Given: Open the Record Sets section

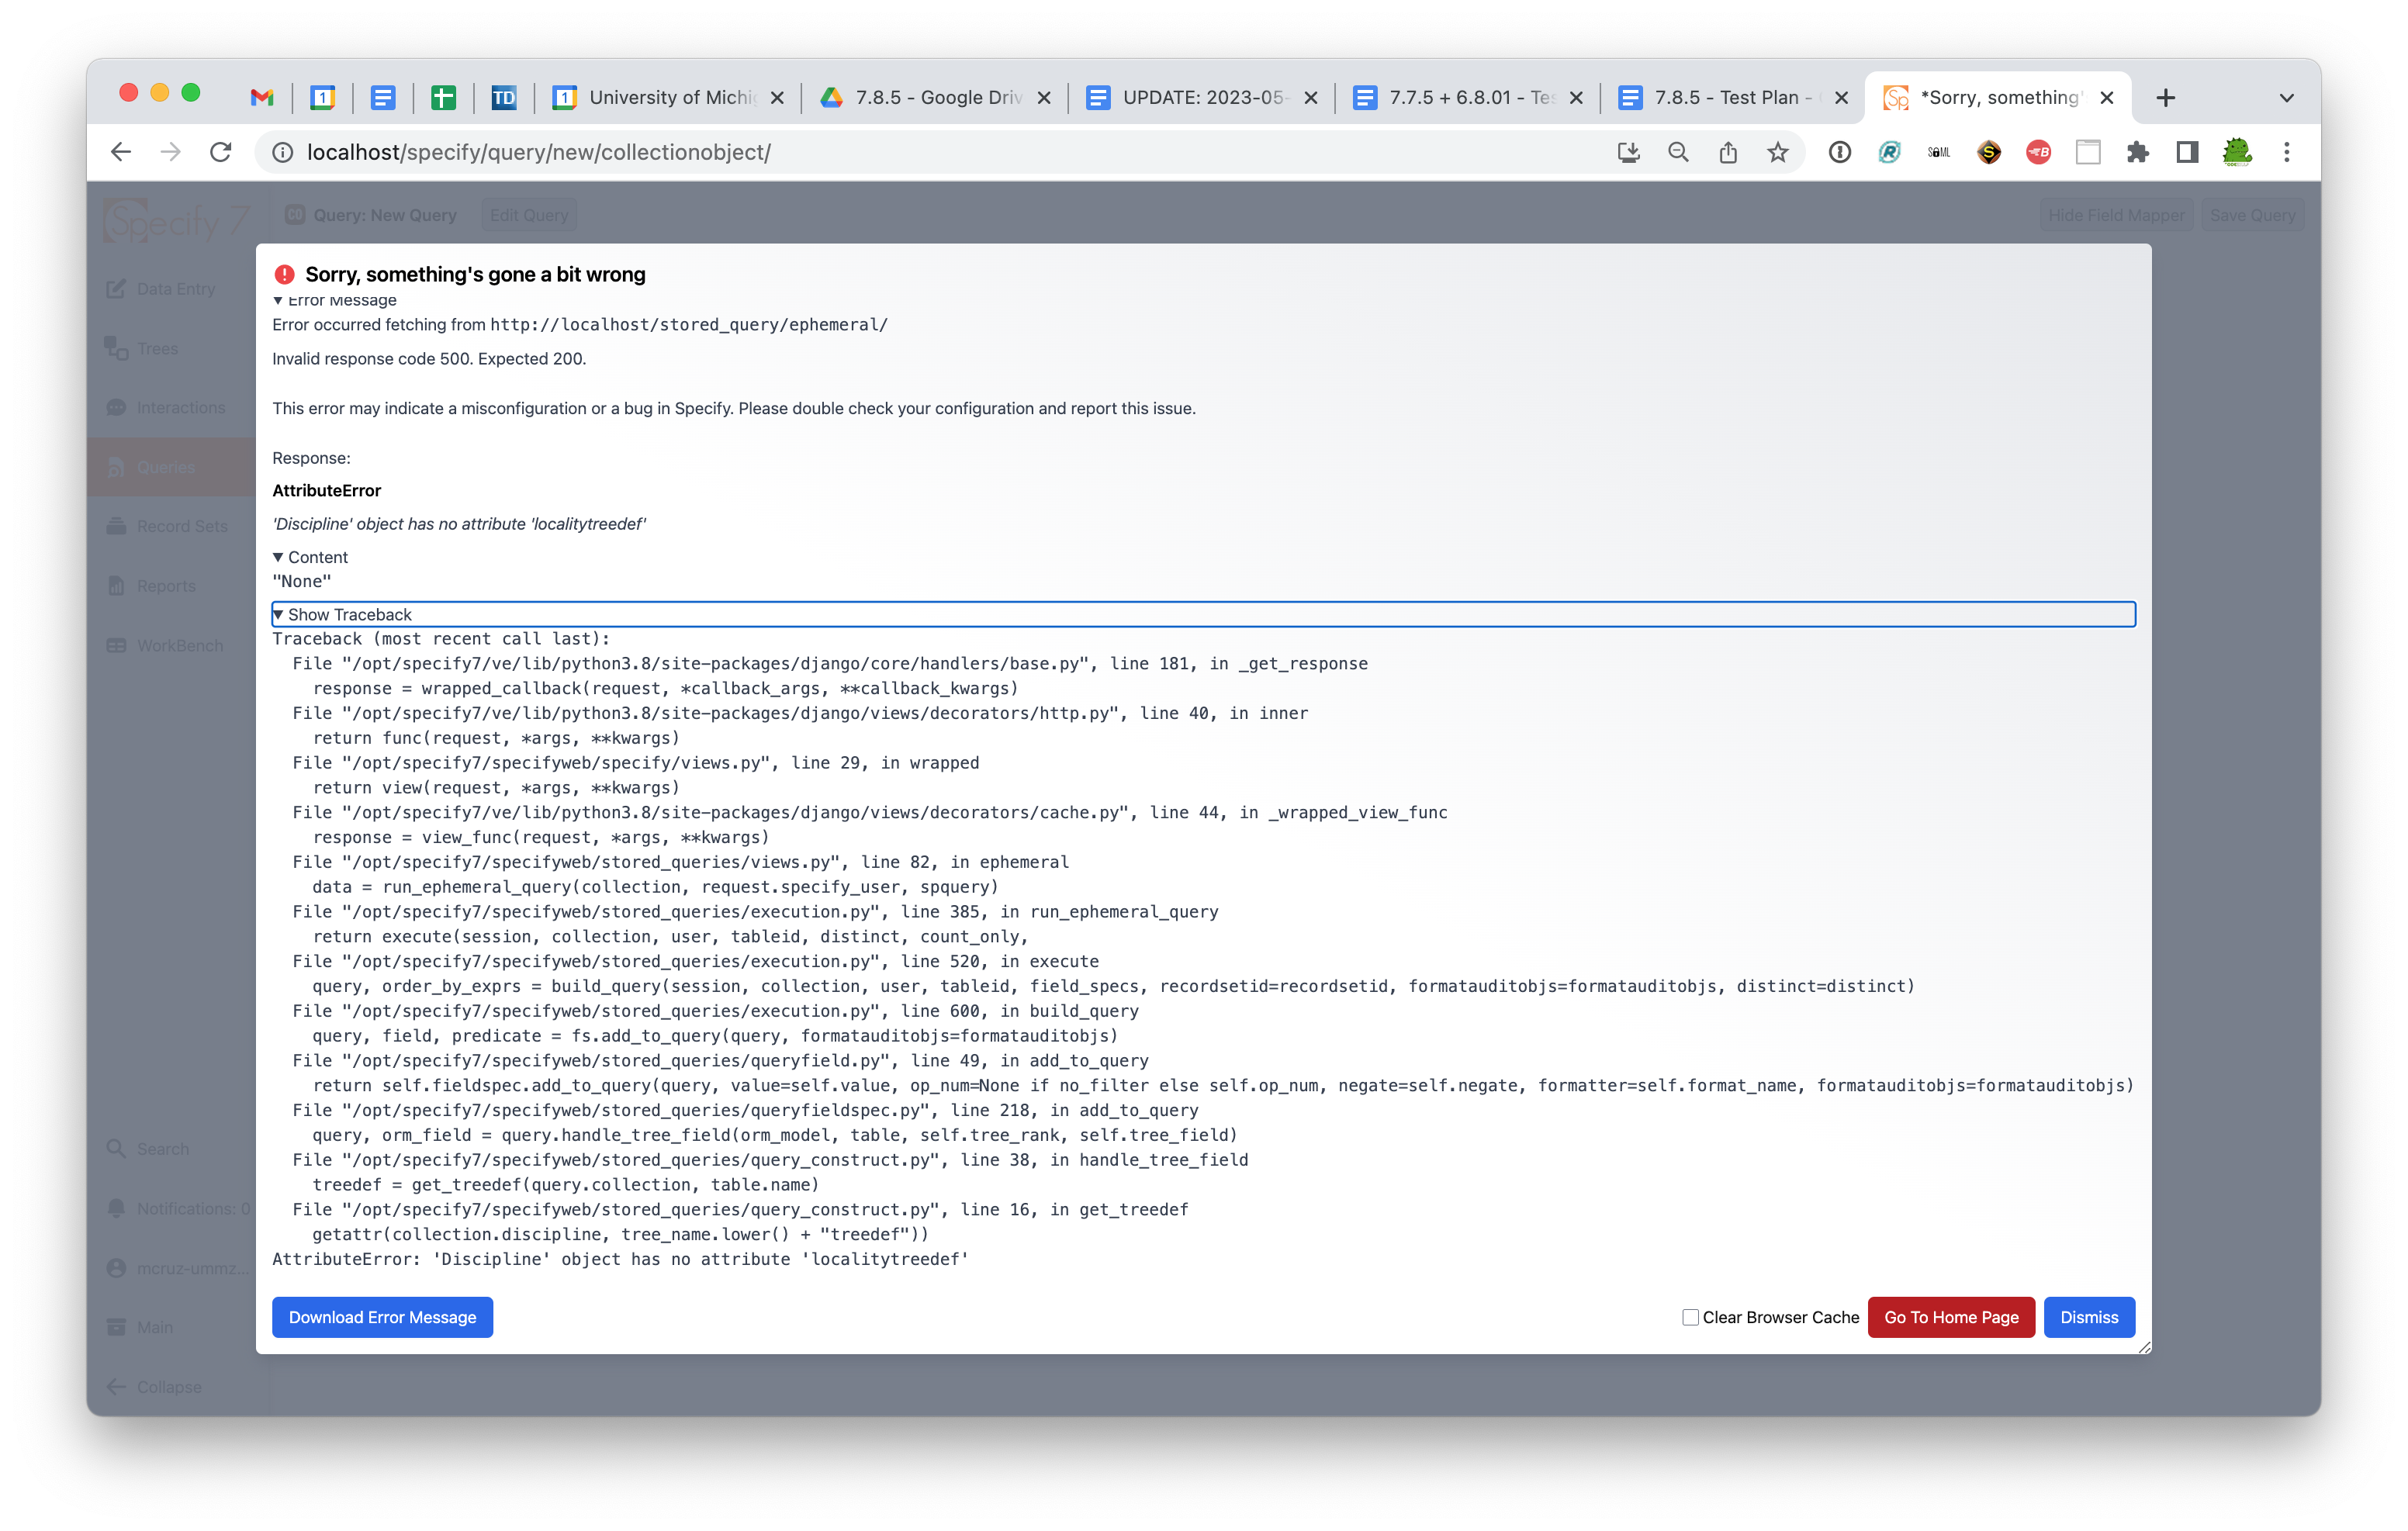Looking at the screenshot, I should 182,525.
